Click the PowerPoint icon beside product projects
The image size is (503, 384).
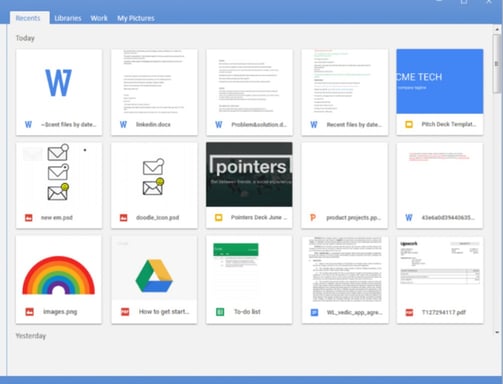[x=313, y=218]
